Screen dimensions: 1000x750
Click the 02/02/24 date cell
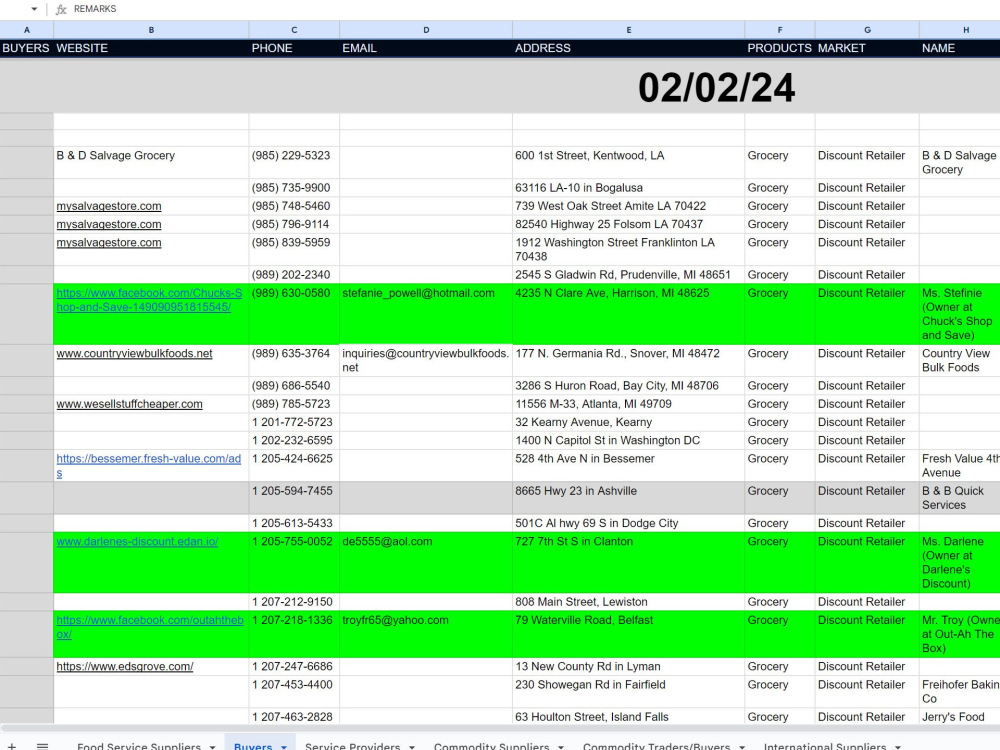tap(716, 87)
